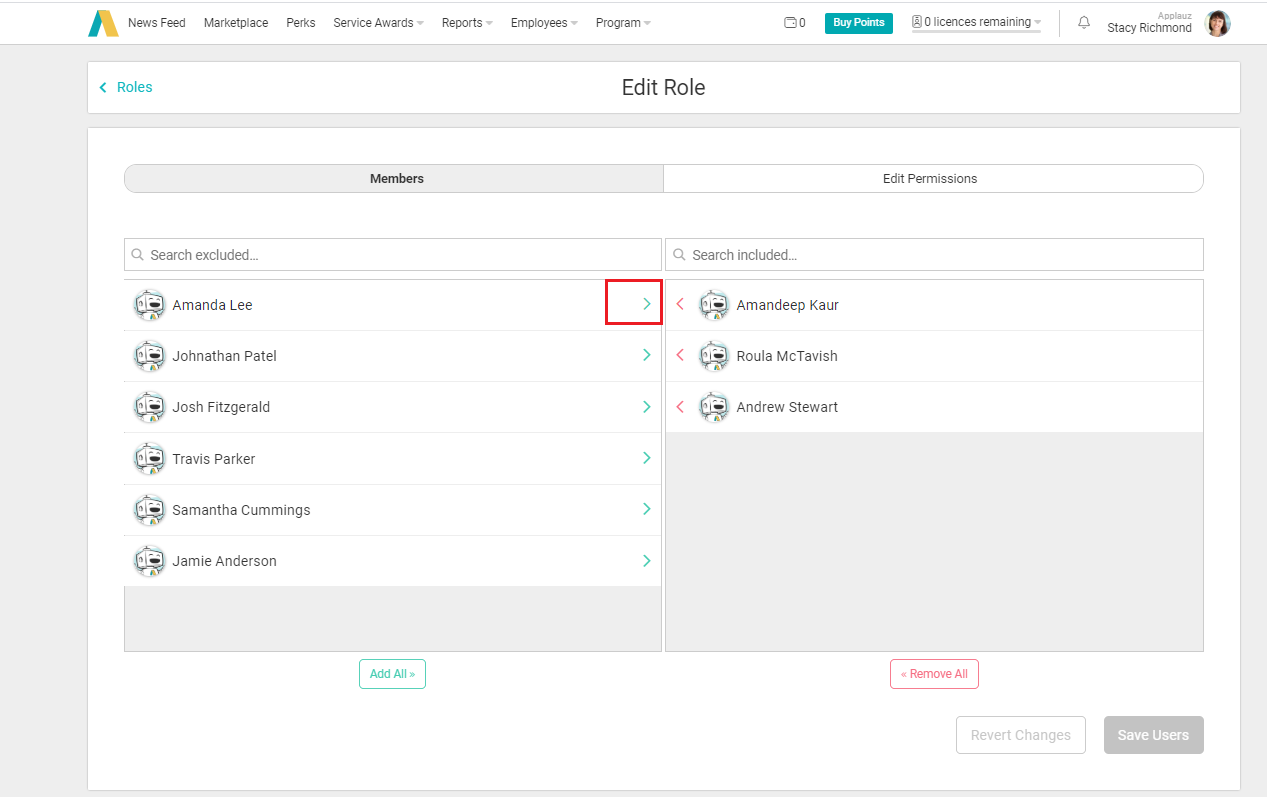Go to Marketplace in the navigation
The height and width of the screenshot is (797, 1267).
point(236,23)
